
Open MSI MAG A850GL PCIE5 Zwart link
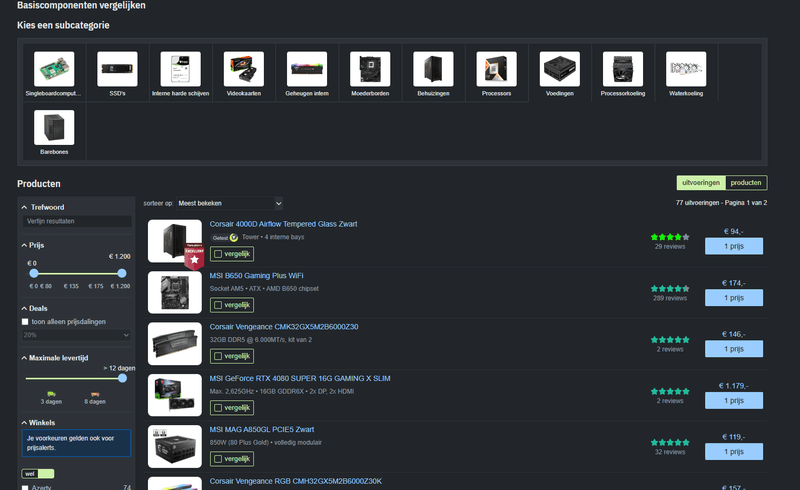coord(262,429)
